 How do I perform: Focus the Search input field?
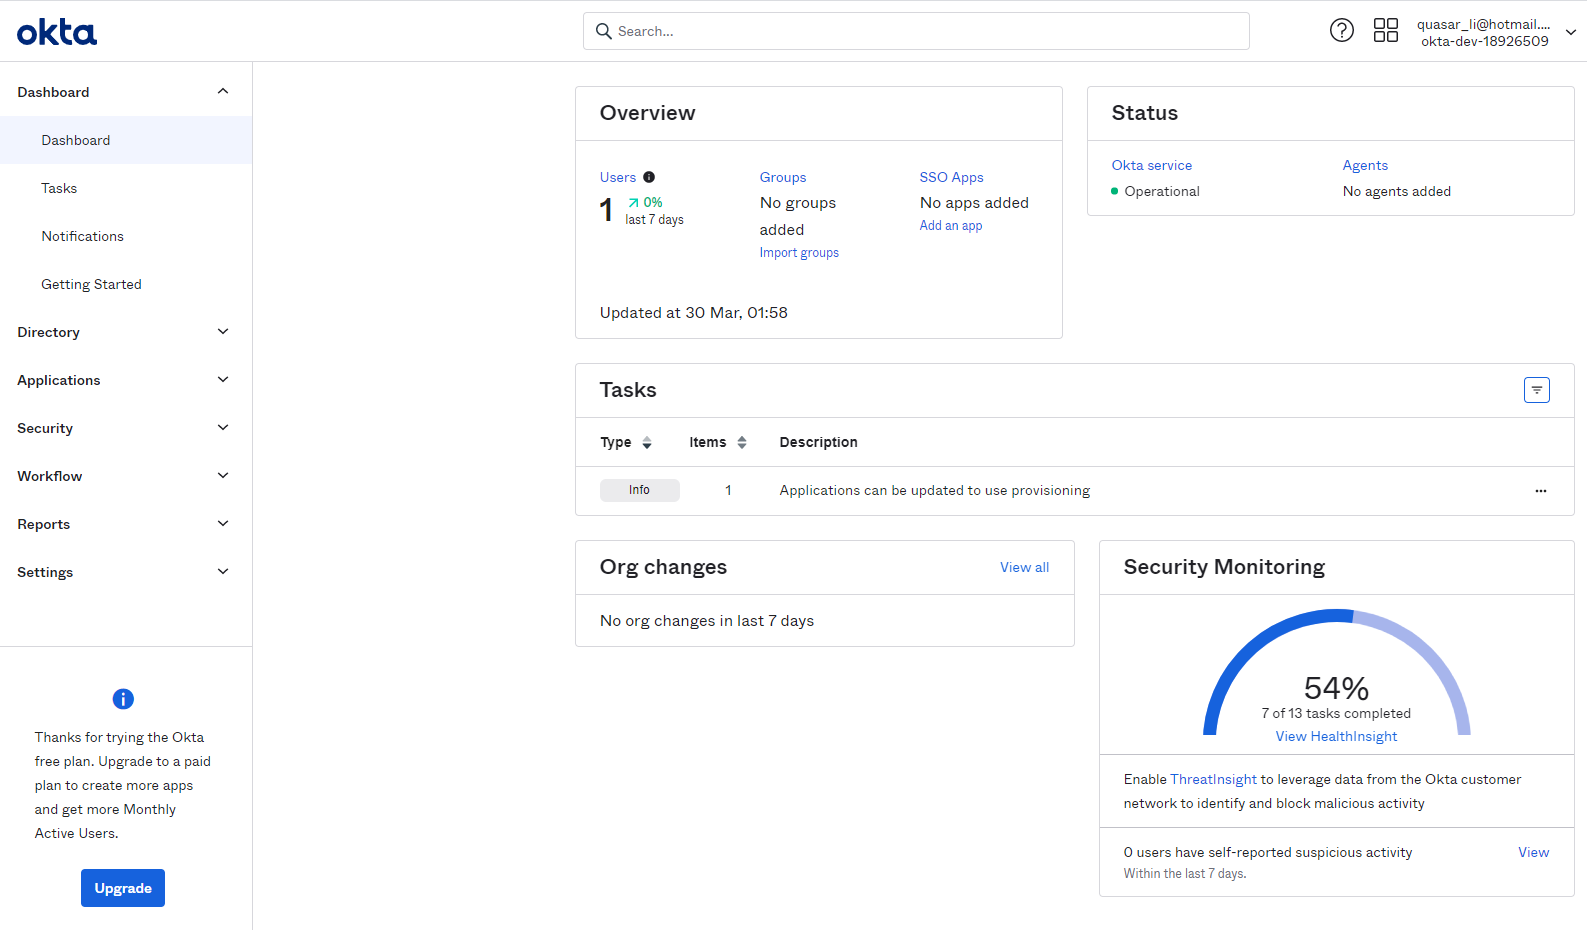click(x=916, y=31)
